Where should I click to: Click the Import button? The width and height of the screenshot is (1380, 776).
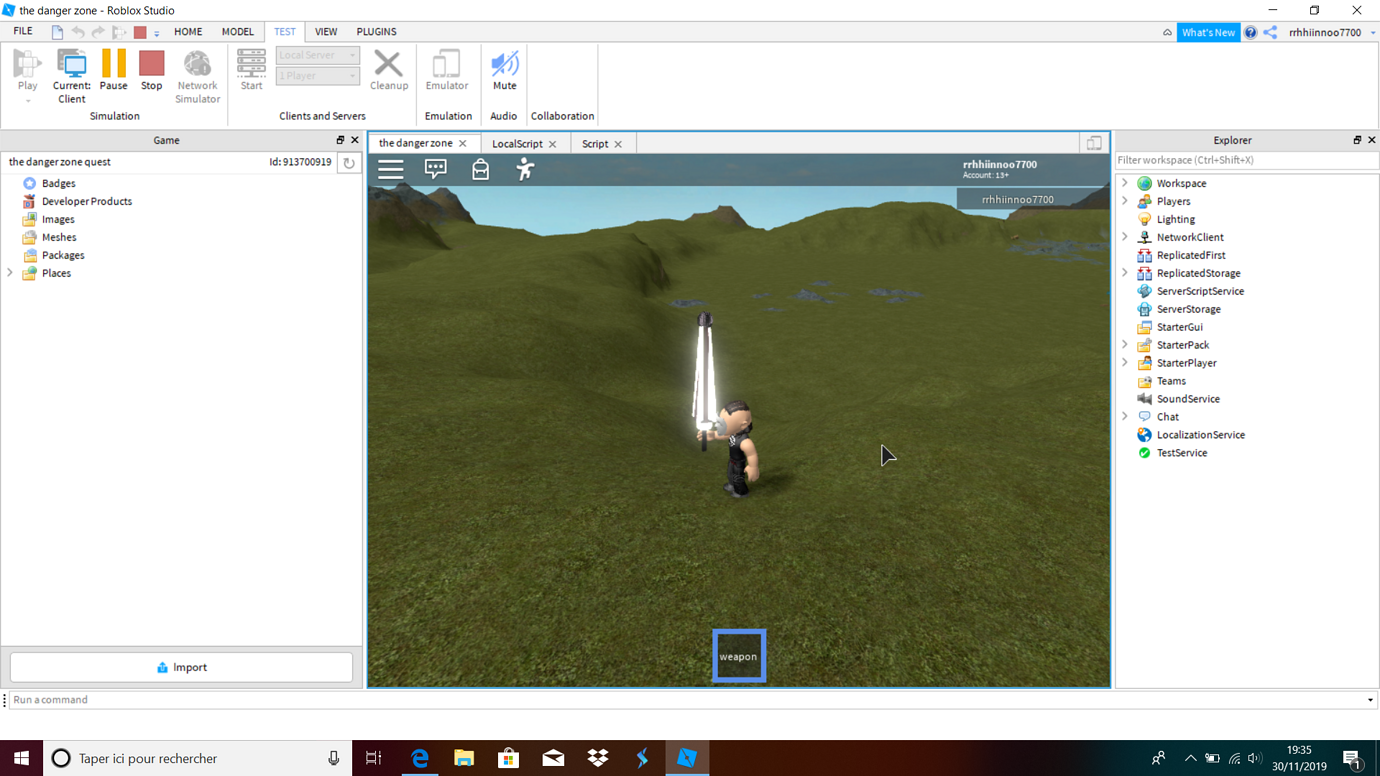coord(181,667)
